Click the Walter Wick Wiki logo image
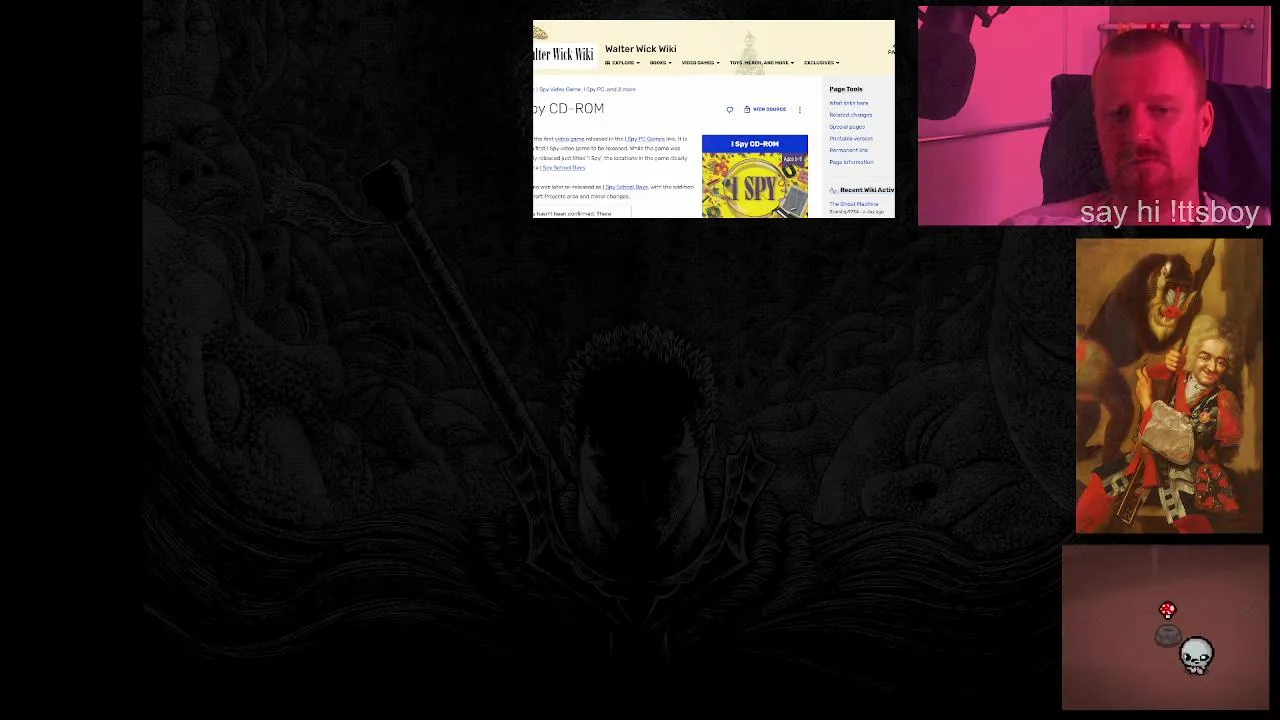1280x720 pixels. click(x=563, y=54)
